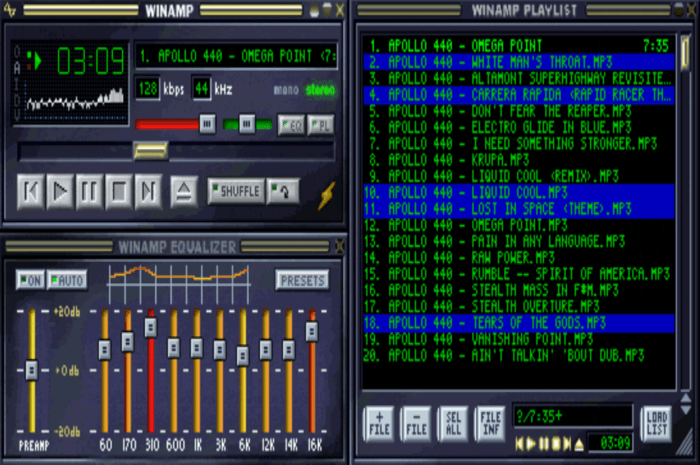The image size is (700, 465).
Task: Toggle Repeat mode button
Action: tap(283, 191)
